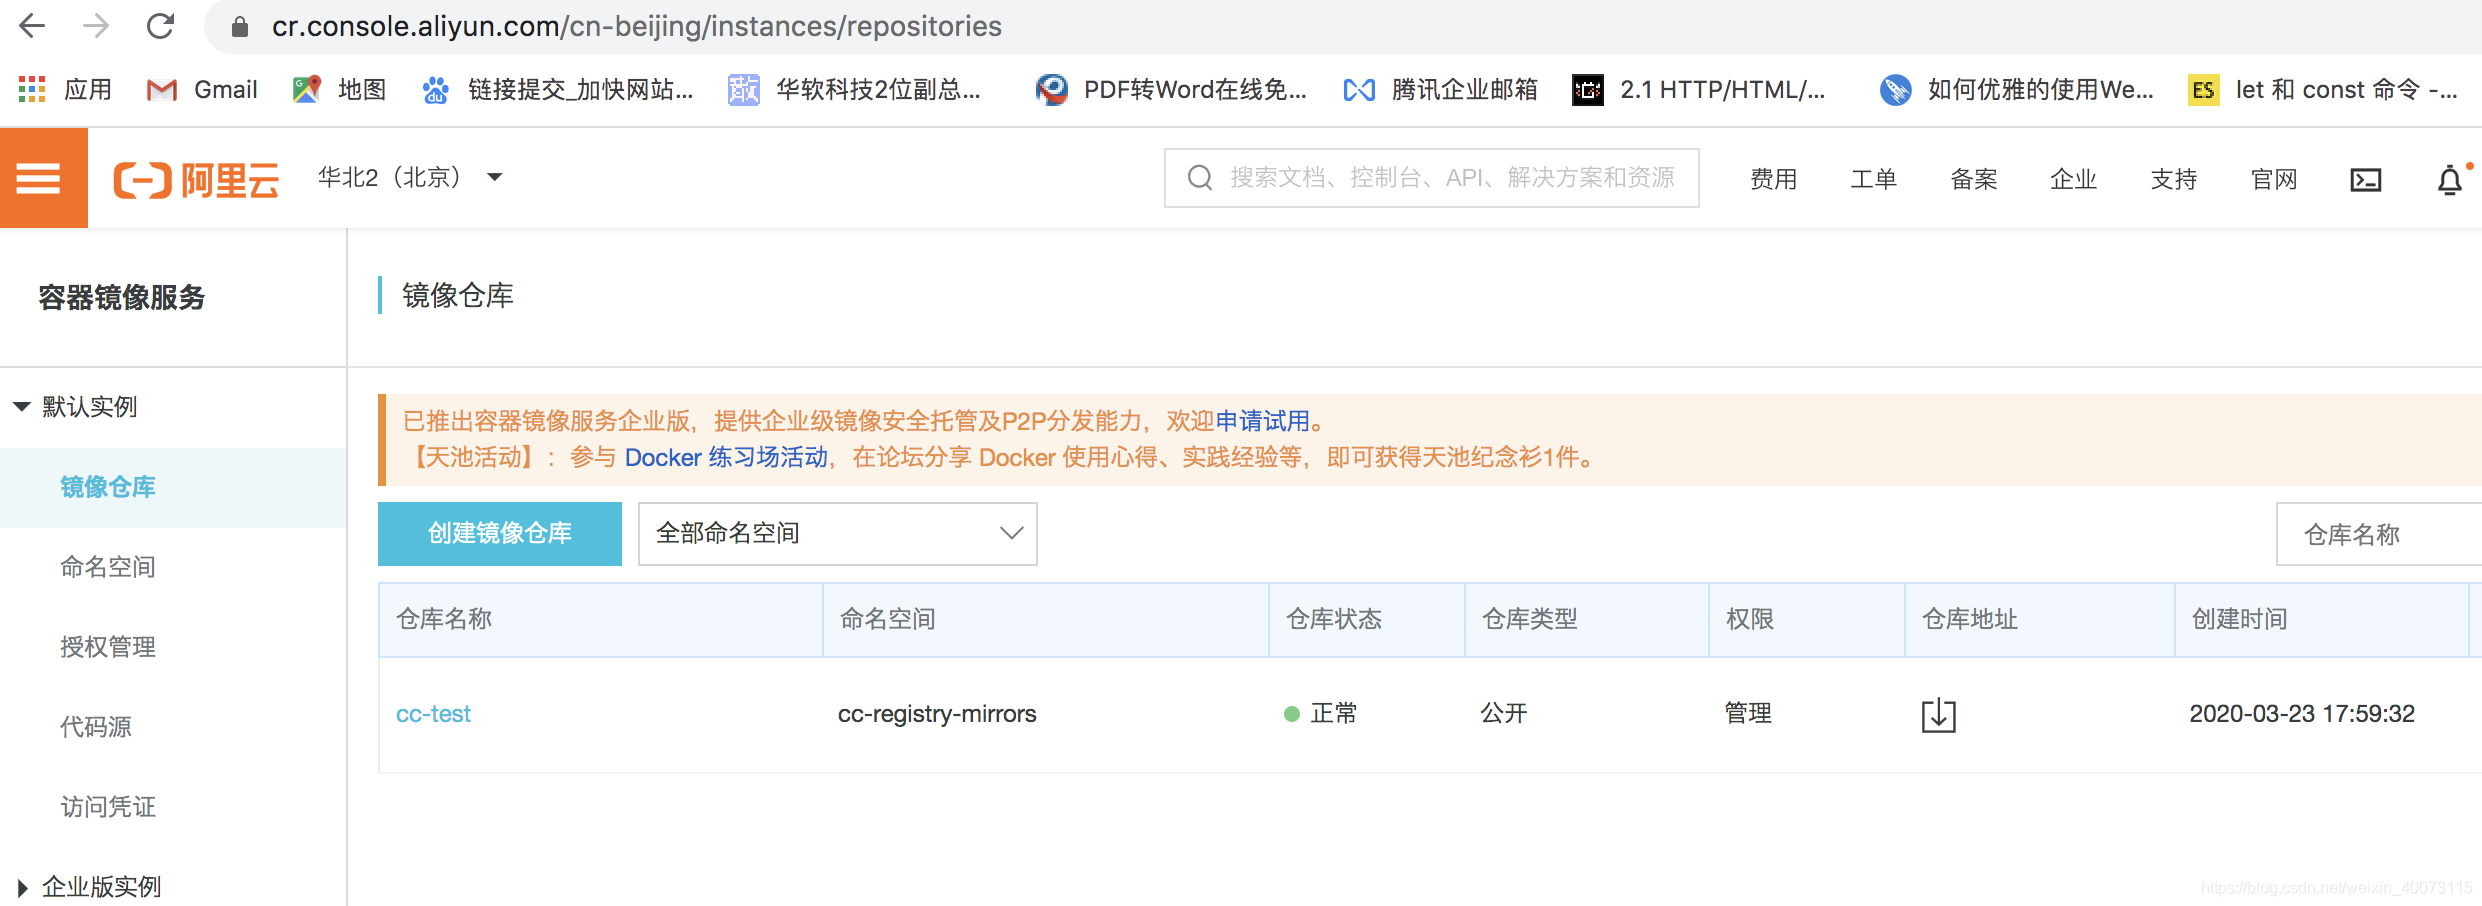Open the 备案 top menu
This screenshot has height=906, width=2482.
coord(1973,179)
